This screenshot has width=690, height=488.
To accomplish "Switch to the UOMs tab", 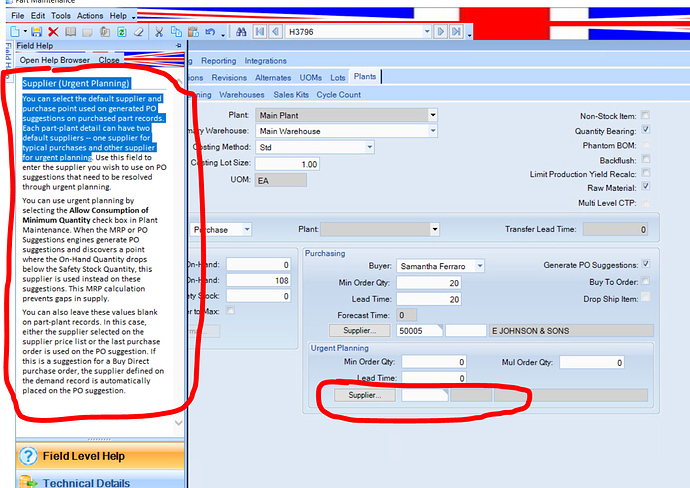I will (311, 77).
